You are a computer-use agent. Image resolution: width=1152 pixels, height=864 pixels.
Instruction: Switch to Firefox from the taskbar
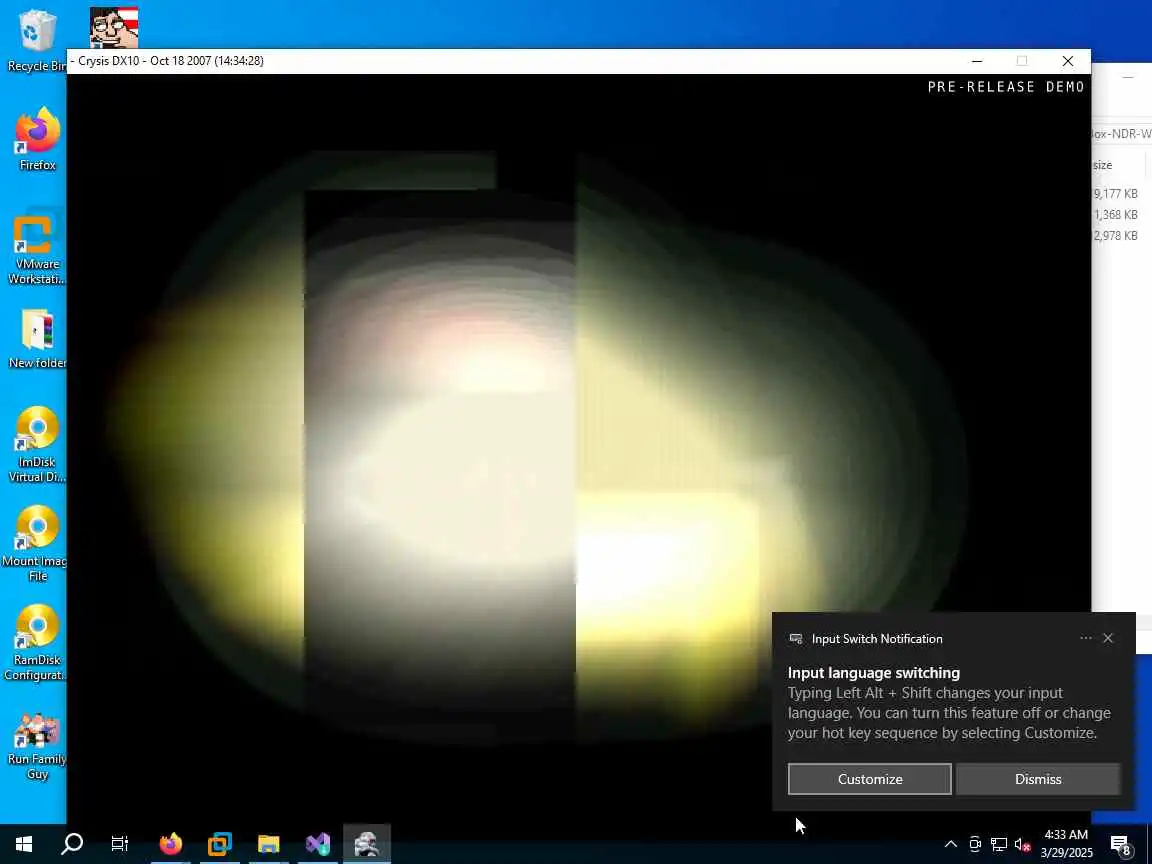coord(170,843)
